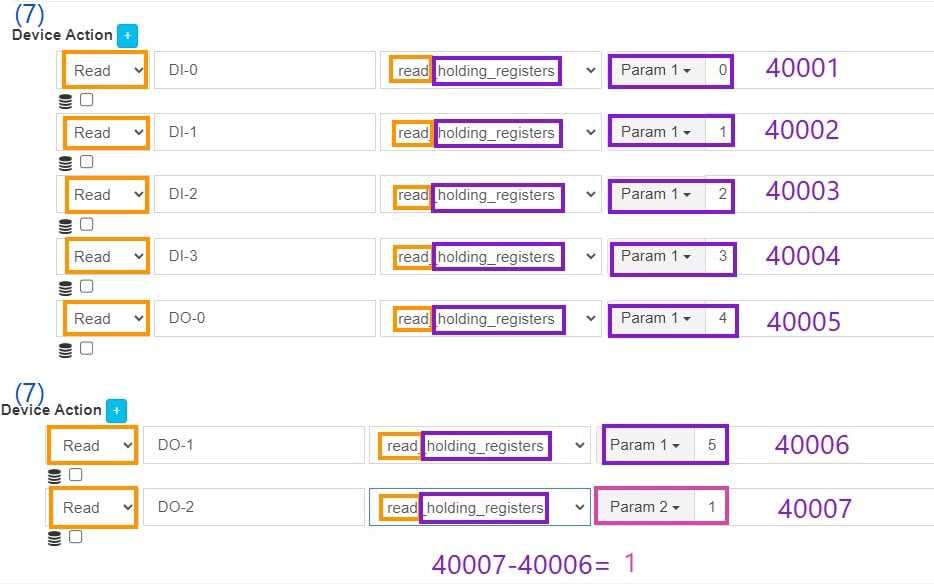Open the read_holding_registers dropdown for DO-2

pyautogui.click(x=480, y=507)
